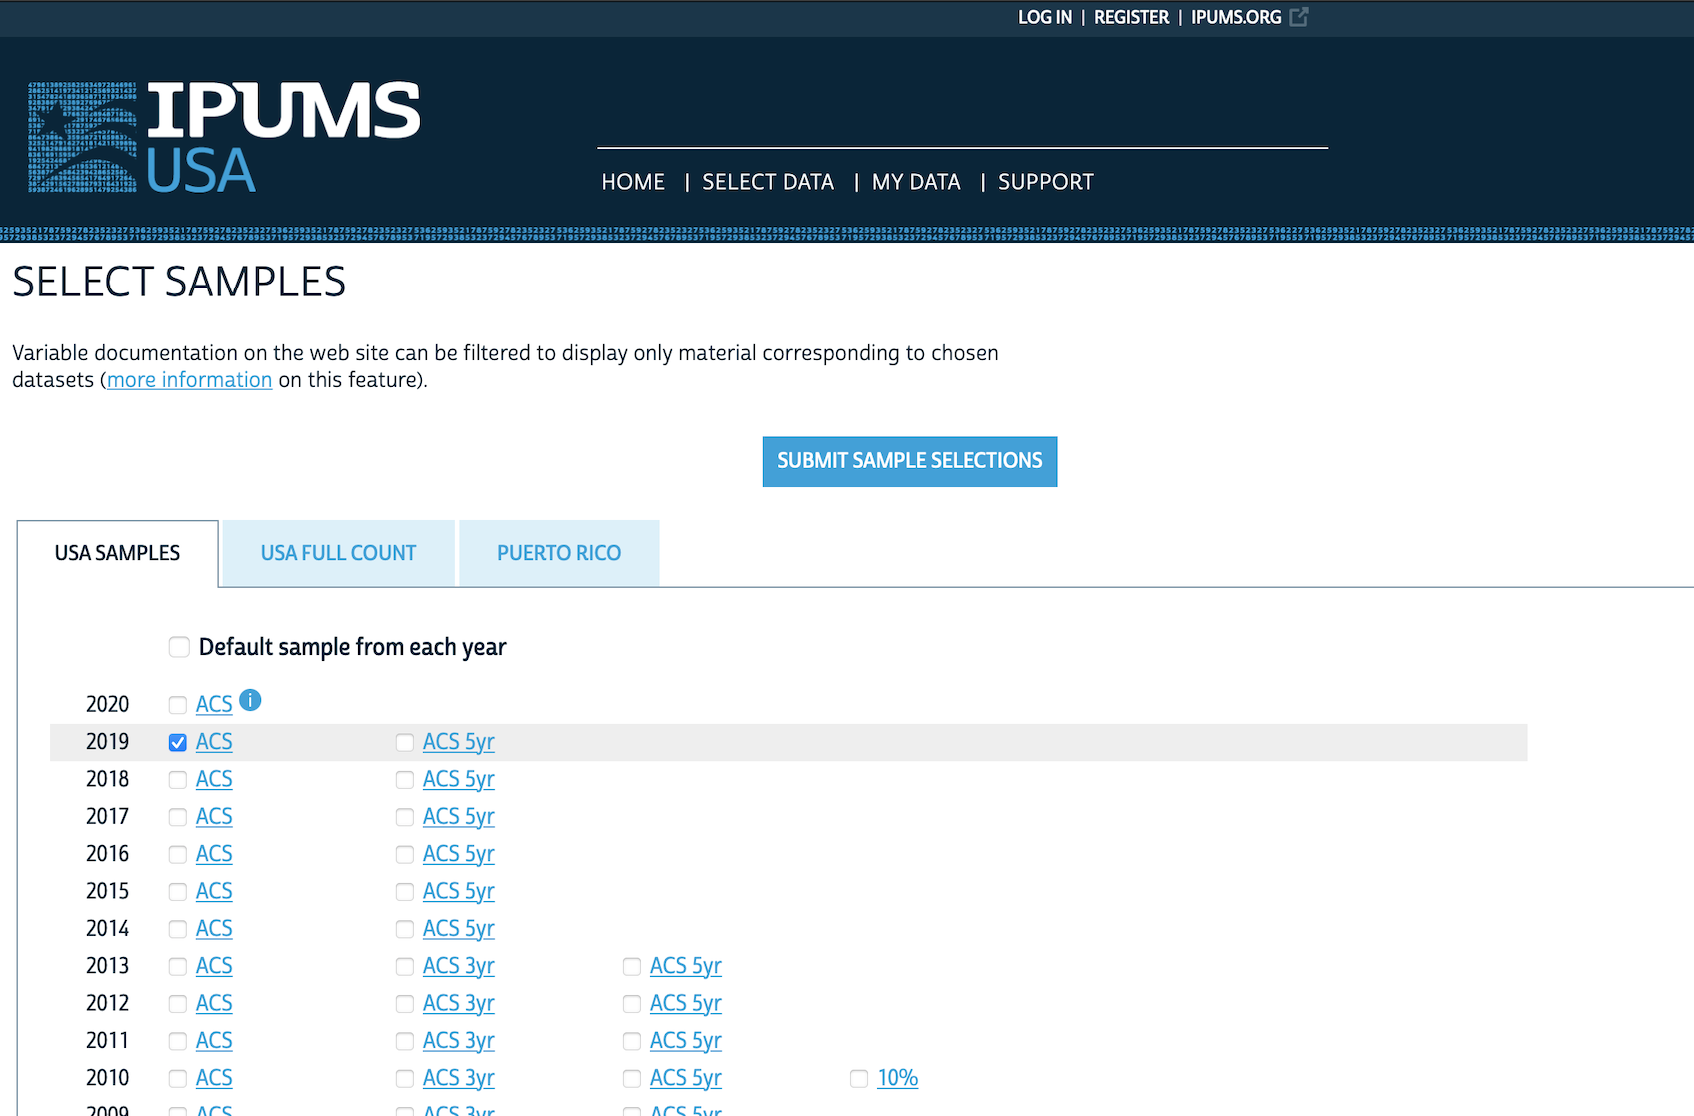Click the Register link

pyautogui.click(x=1131, y=17)
